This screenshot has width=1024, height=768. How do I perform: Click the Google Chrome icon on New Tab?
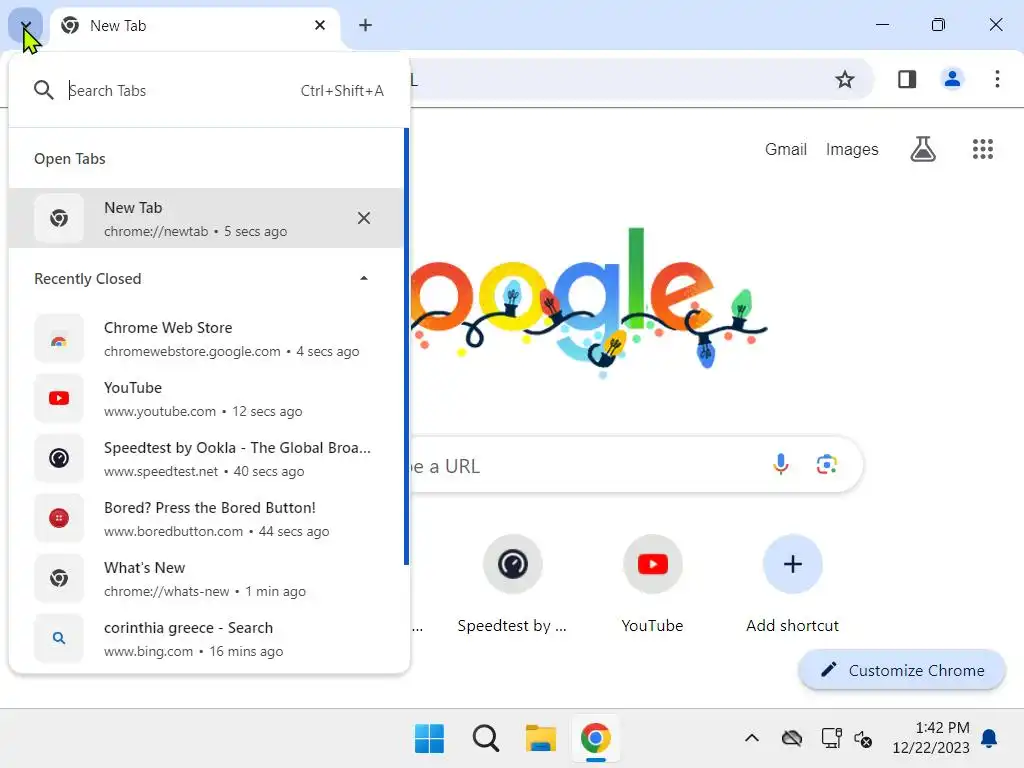click(70, 25)
